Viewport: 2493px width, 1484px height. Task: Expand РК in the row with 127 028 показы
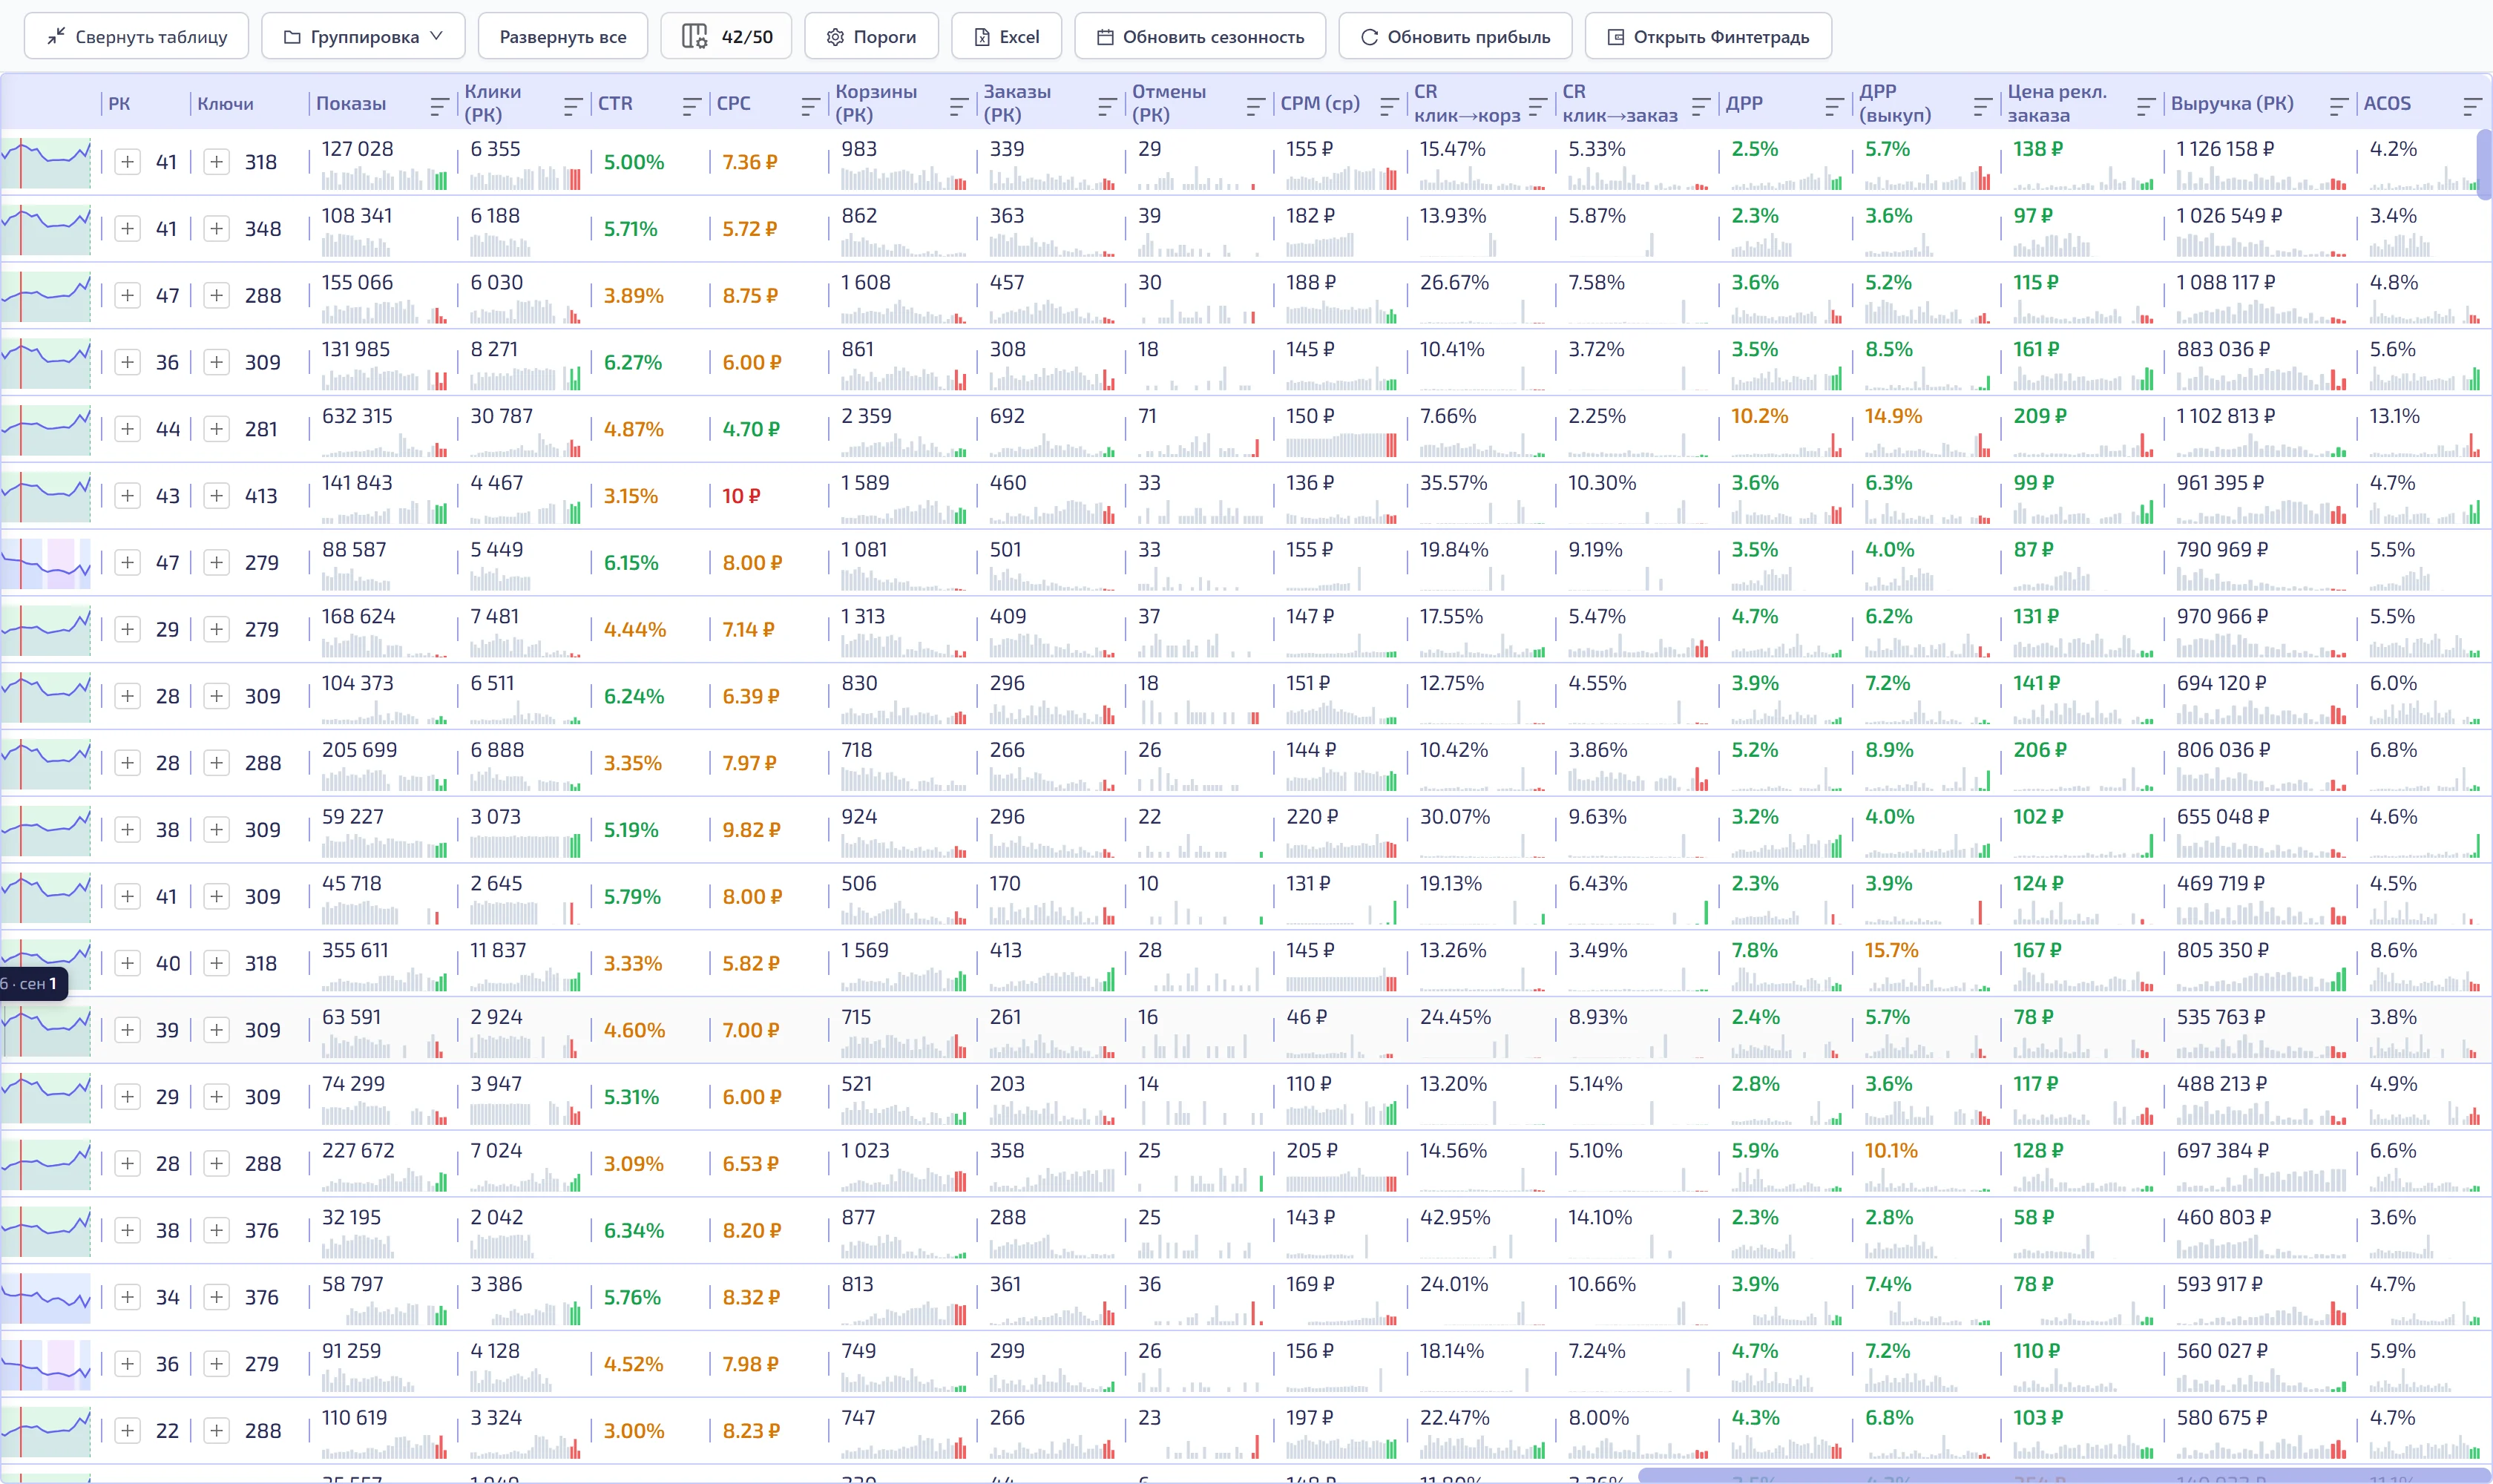[x=127, y=162]
